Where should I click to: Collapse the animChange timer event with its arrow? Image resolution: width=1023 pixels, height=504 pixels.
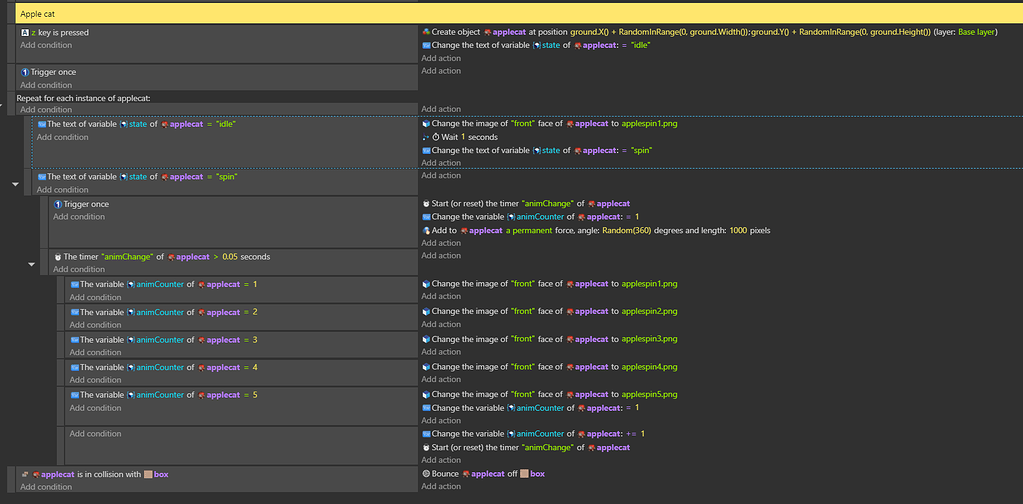pos(32,264)
